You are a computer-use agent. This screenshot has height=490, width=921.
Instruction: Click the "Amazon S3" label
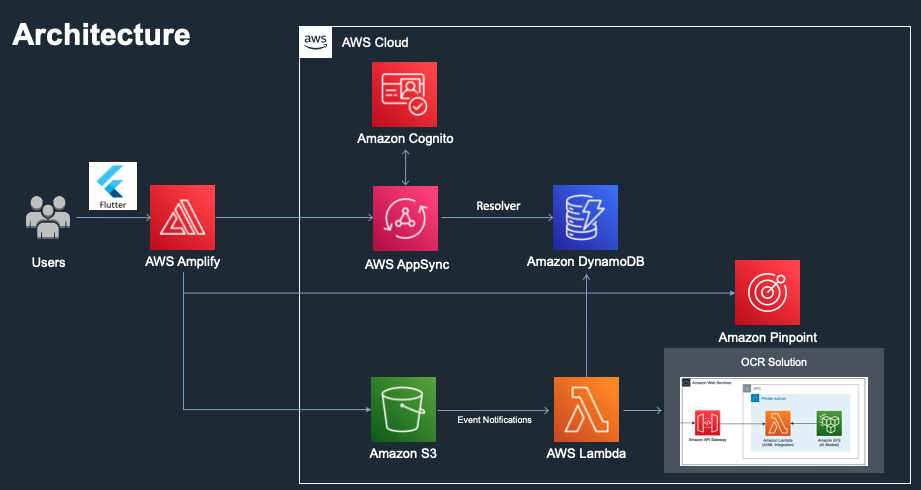(x=403, y=454)
